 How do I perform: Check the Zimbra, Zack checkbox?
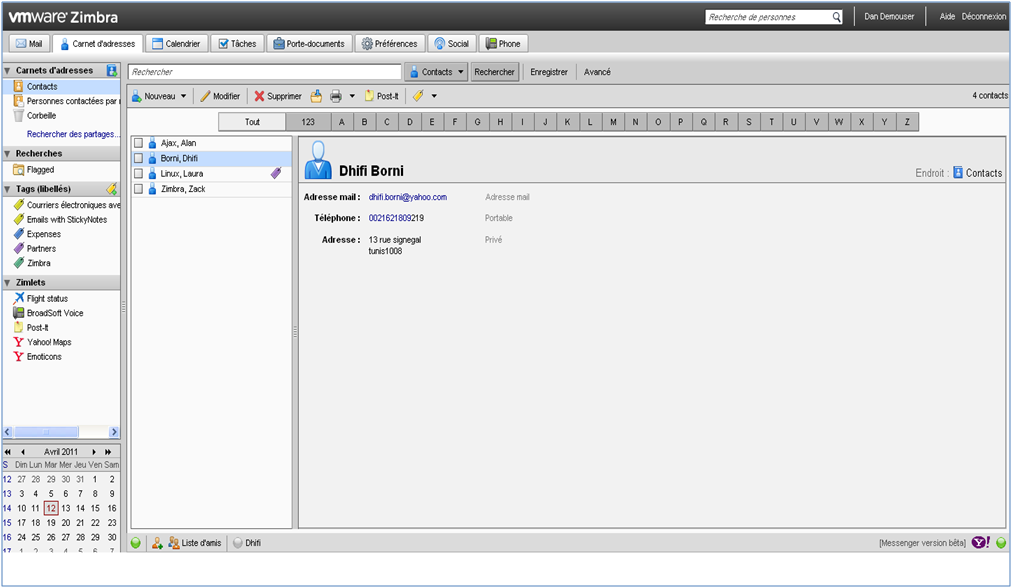click(138, 188)
